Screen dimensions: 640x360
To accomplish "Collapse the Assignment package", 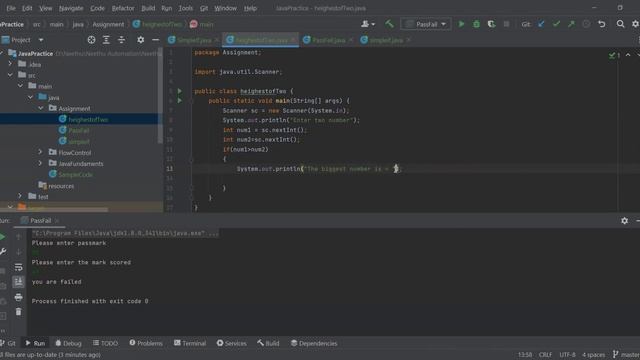I will click(41, 108).
